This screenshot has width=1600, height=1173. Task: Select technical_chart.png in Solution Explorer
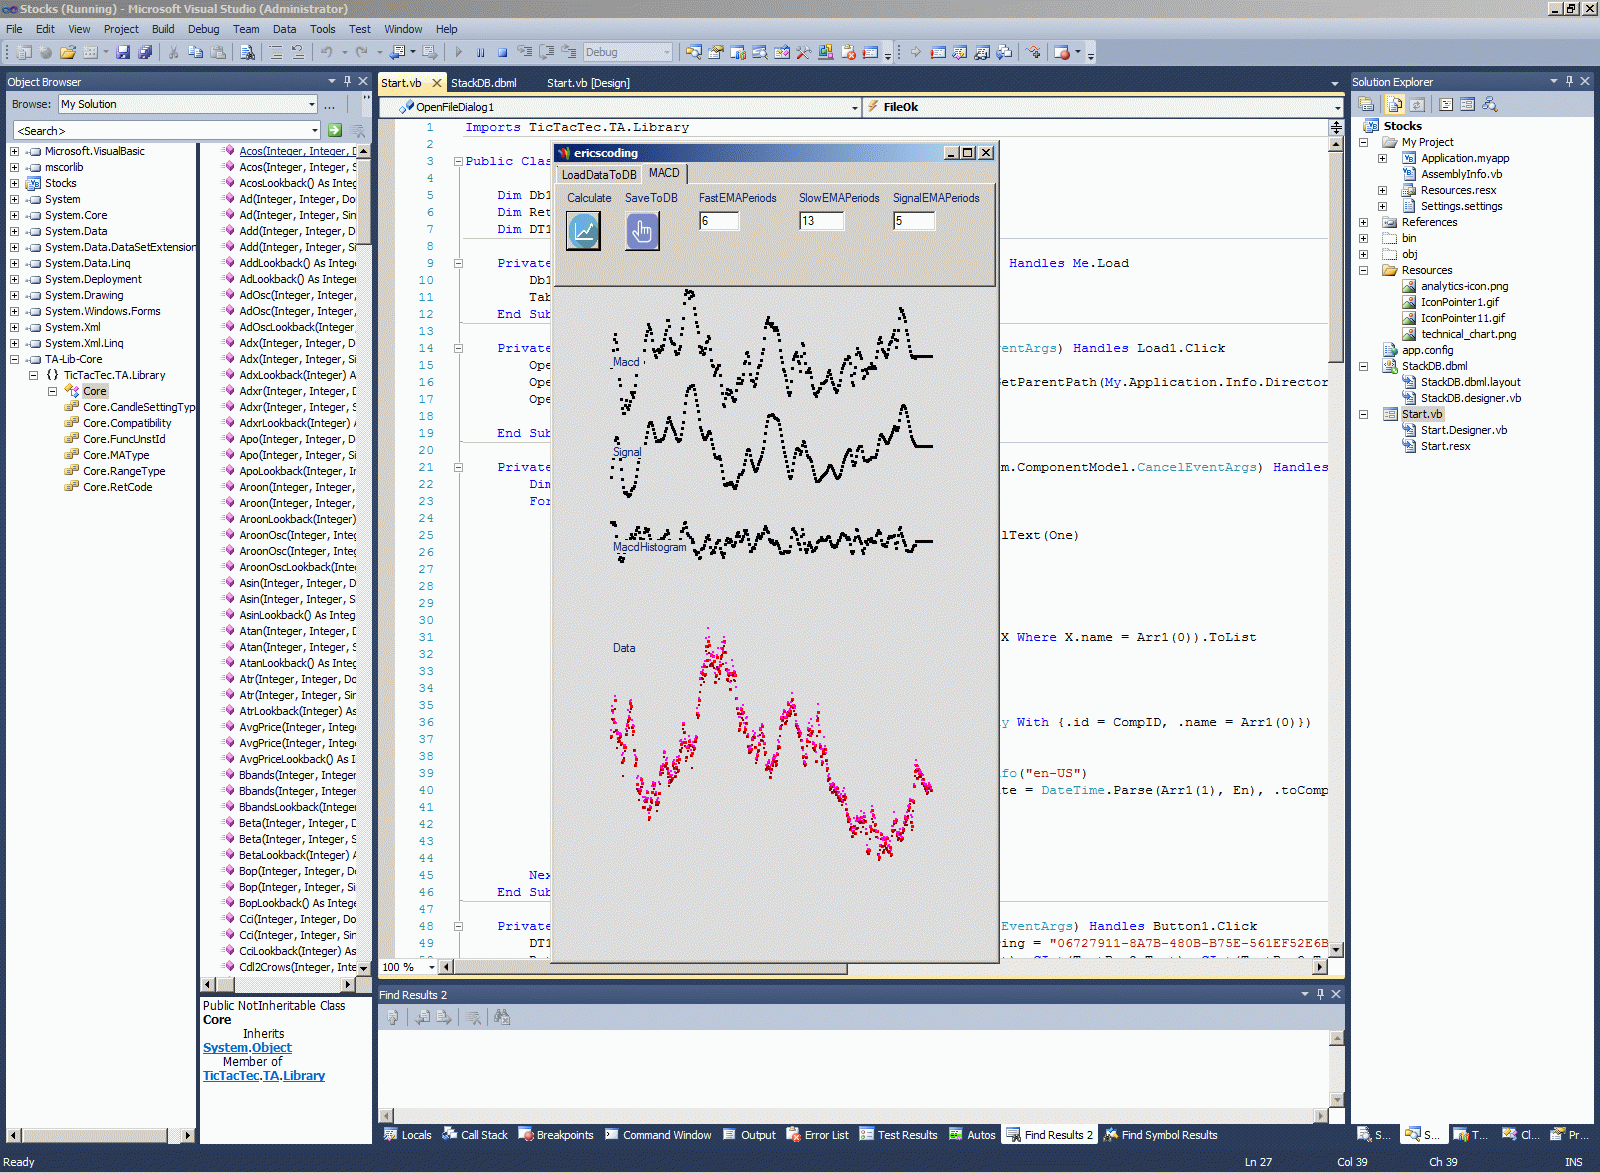[1468, 334]
